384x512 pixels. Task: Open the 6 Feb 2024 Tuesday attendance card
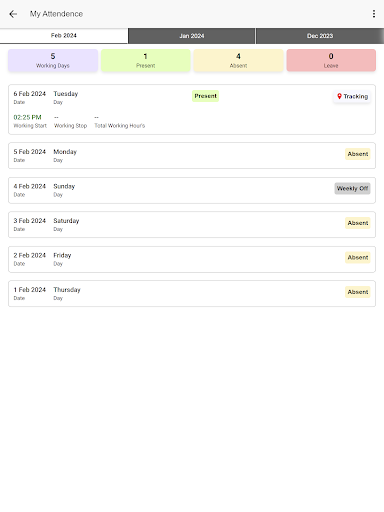click(x=192, y=109)
